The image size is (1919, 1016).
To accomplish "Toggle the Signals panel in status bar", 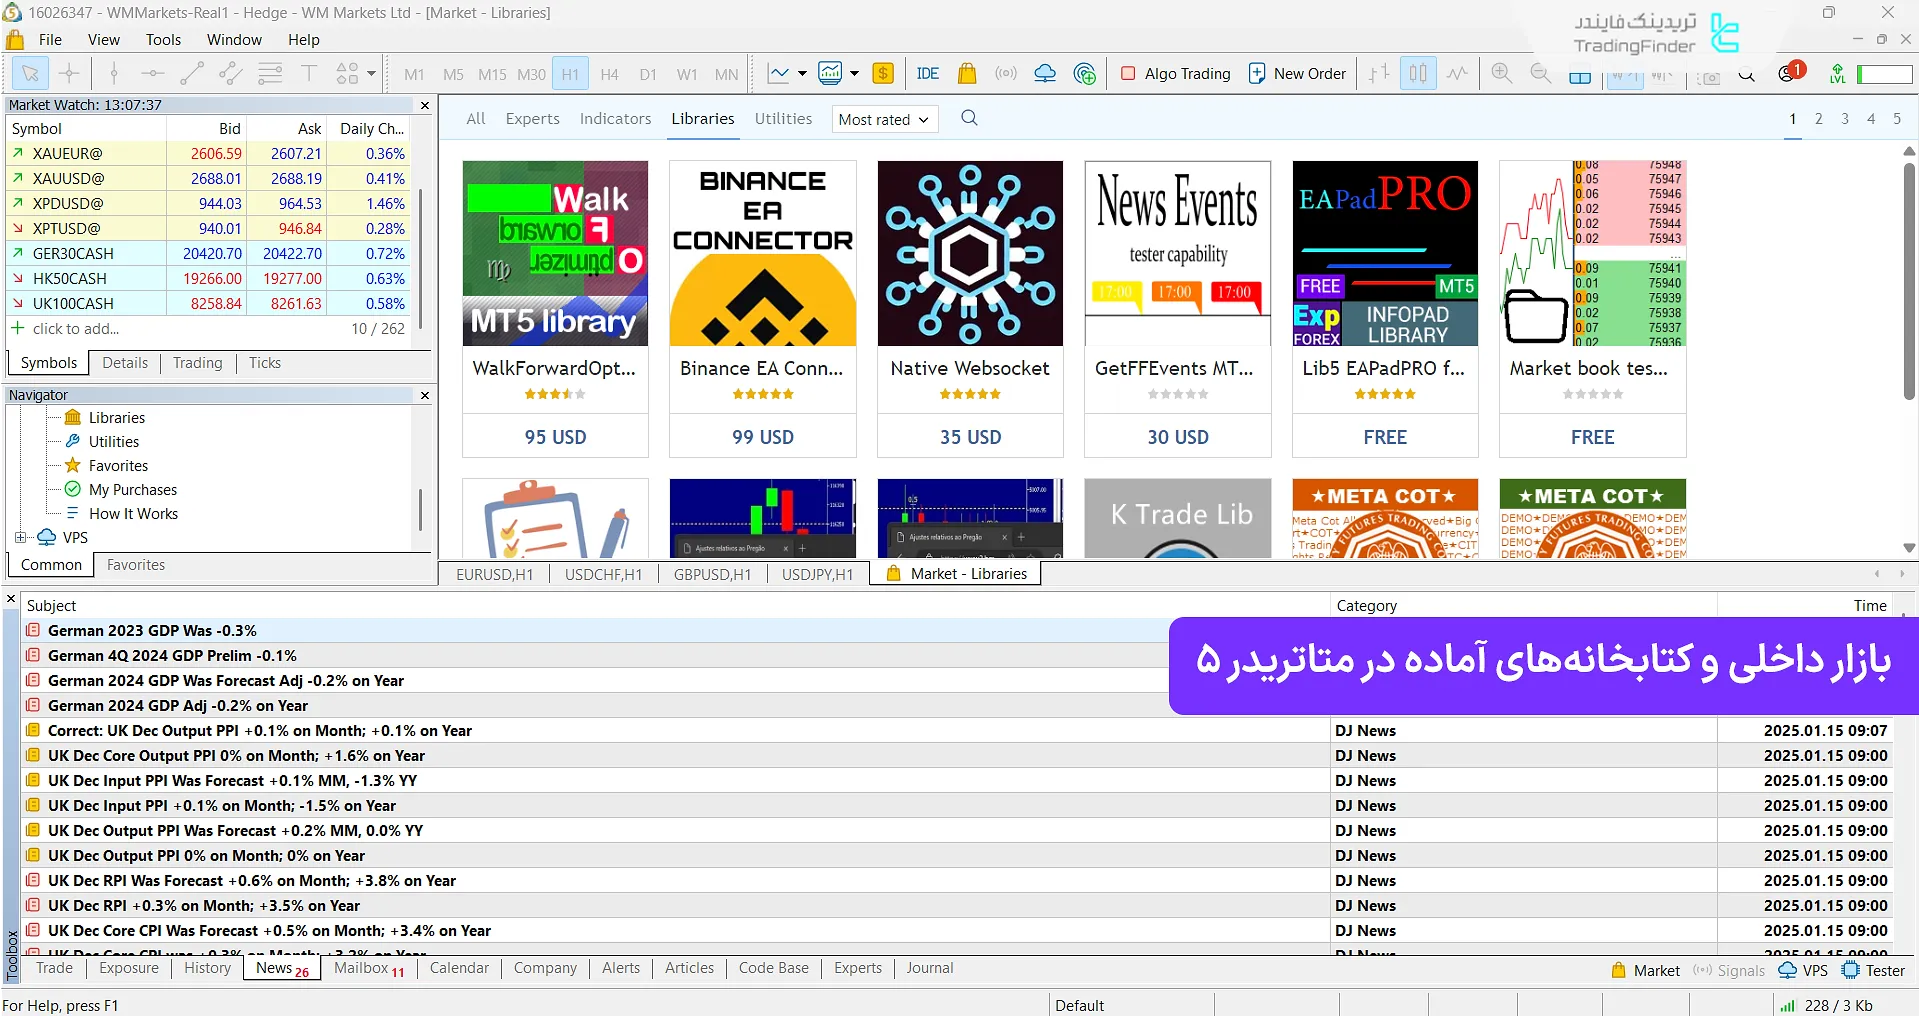I will (x=1728, y=969).
